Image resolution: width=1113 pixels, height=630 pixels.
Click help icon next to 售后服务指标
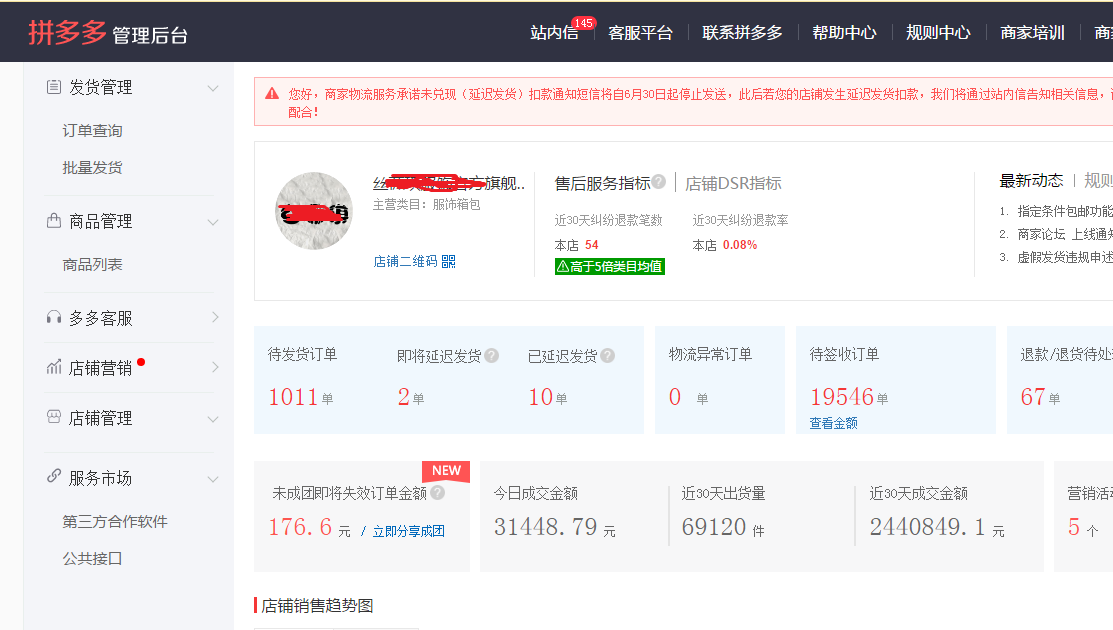pyautogui.click(x=659, y=182)
